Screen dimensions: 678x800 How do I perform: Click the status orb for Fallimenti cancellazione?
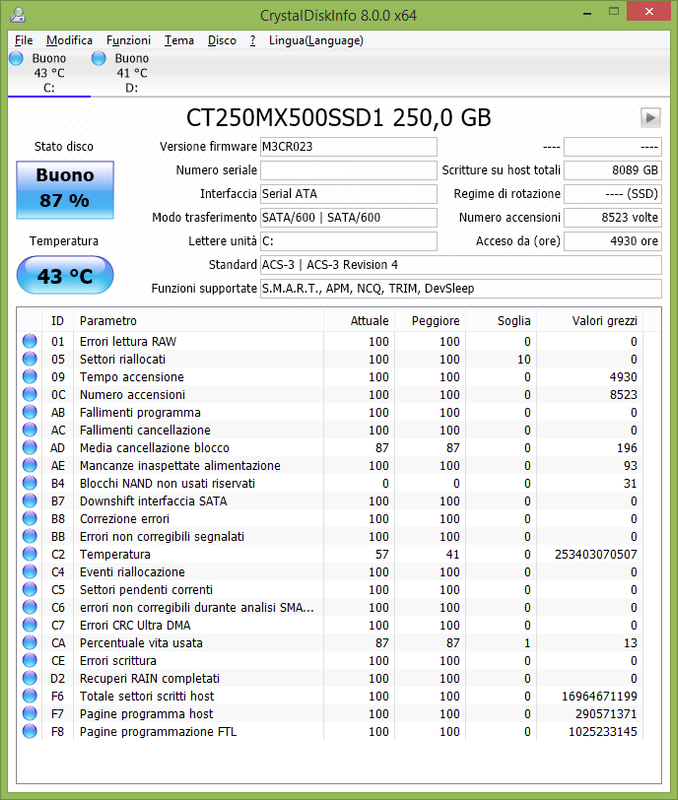pos(30,430)
